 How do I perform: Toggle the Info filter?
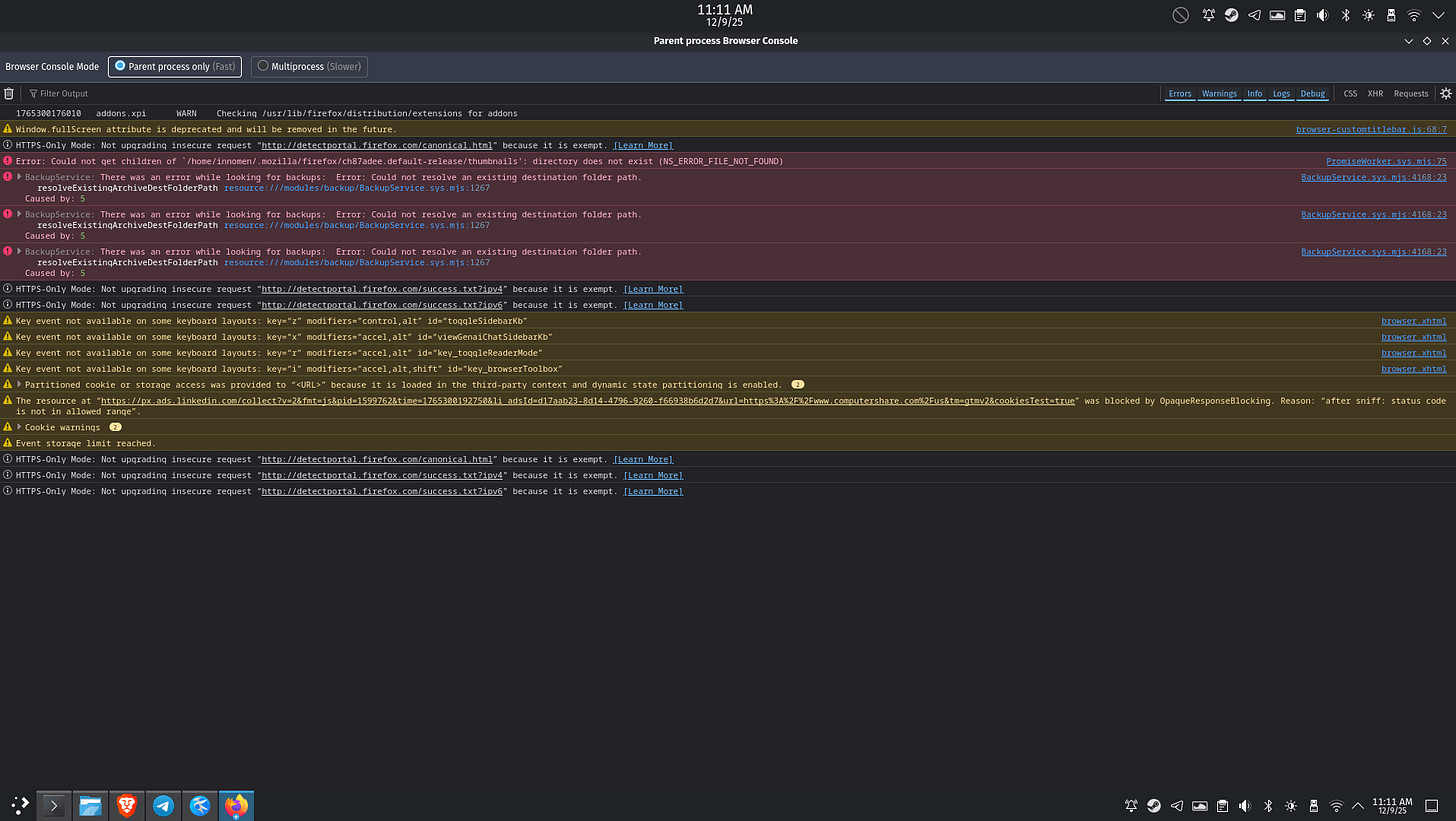(1254, 93)
